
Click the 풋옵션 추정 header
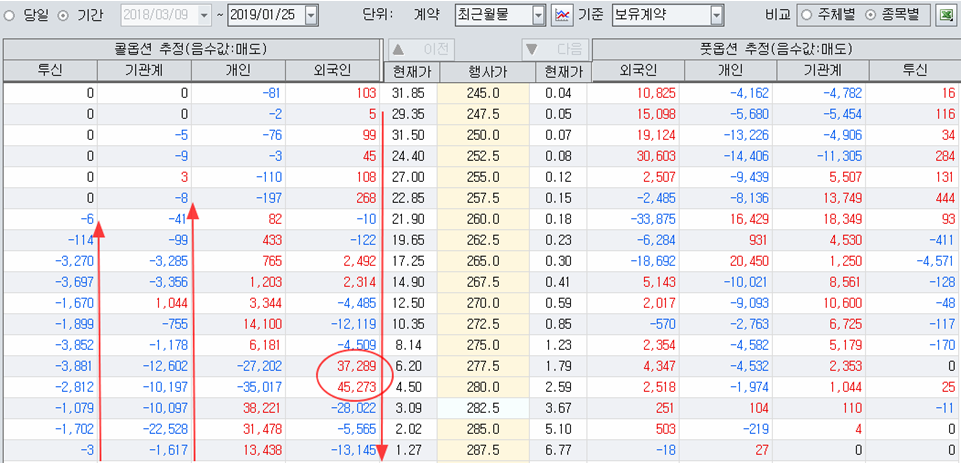pyautogui.click(x=776, y=49)
